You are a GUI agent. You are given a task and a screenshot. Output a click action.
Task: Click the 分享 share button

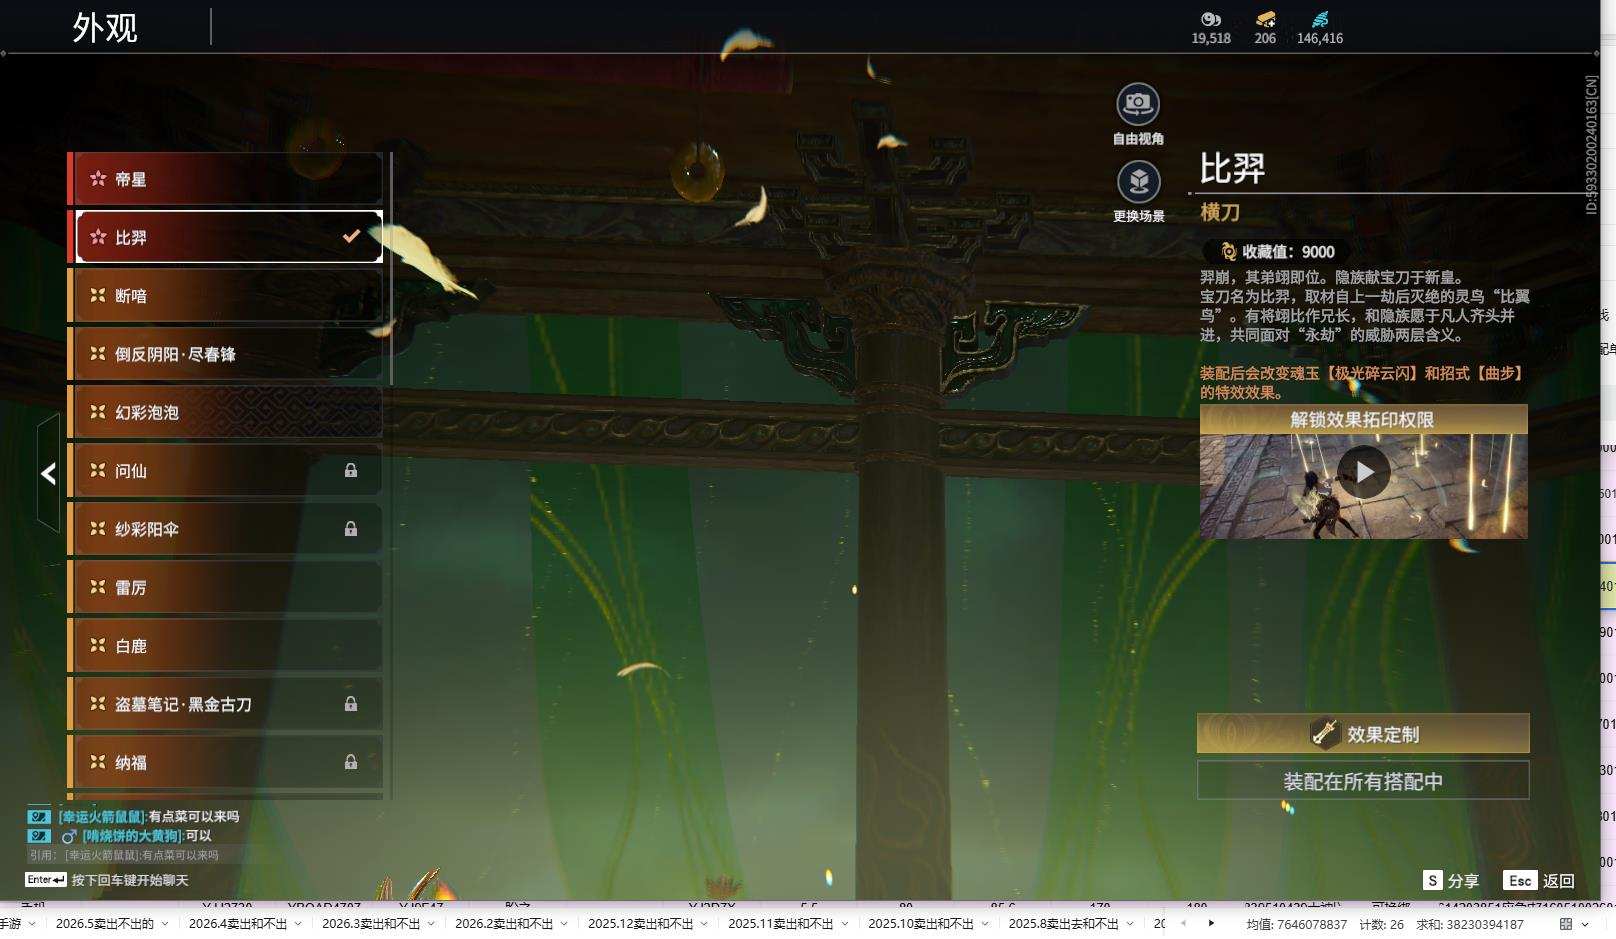(1463, 881)
